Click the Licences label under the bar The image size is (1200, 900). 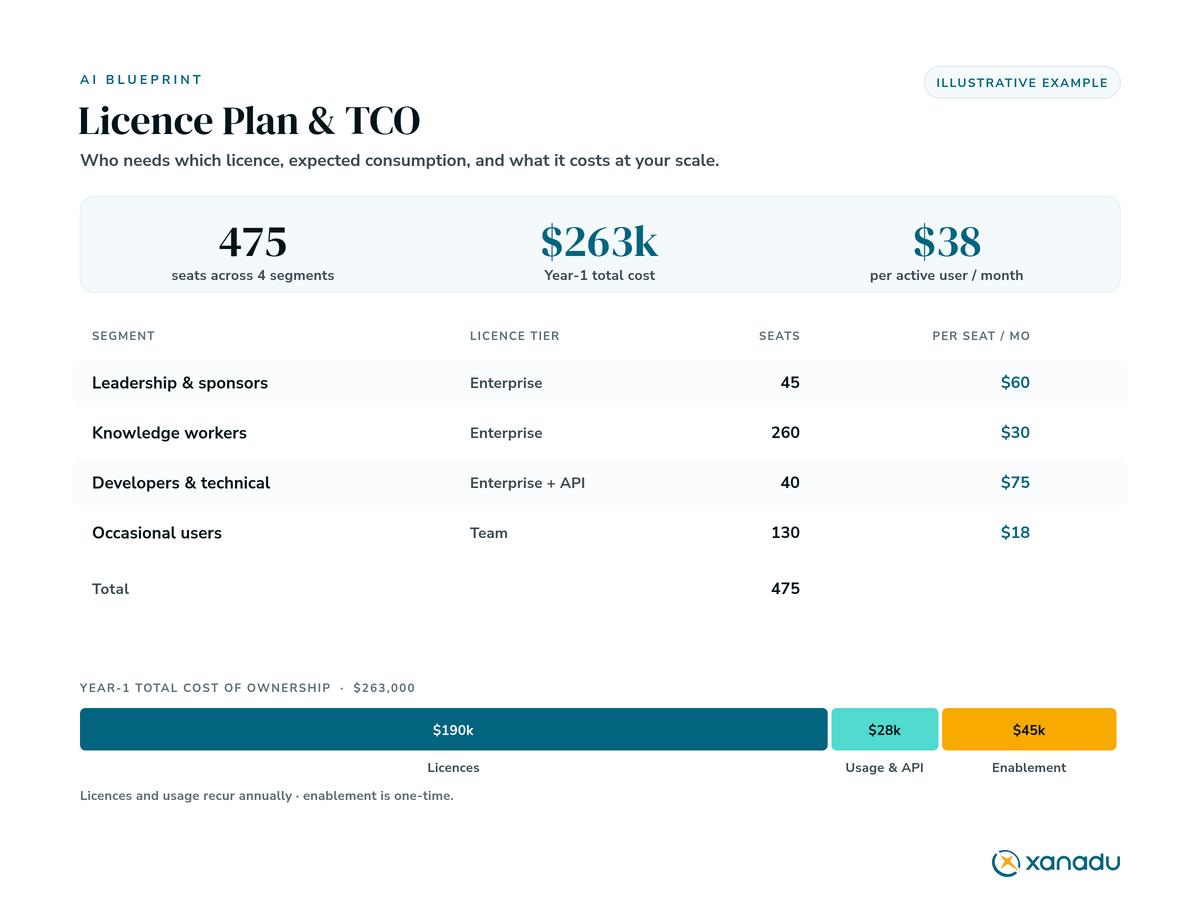[453, 768]
